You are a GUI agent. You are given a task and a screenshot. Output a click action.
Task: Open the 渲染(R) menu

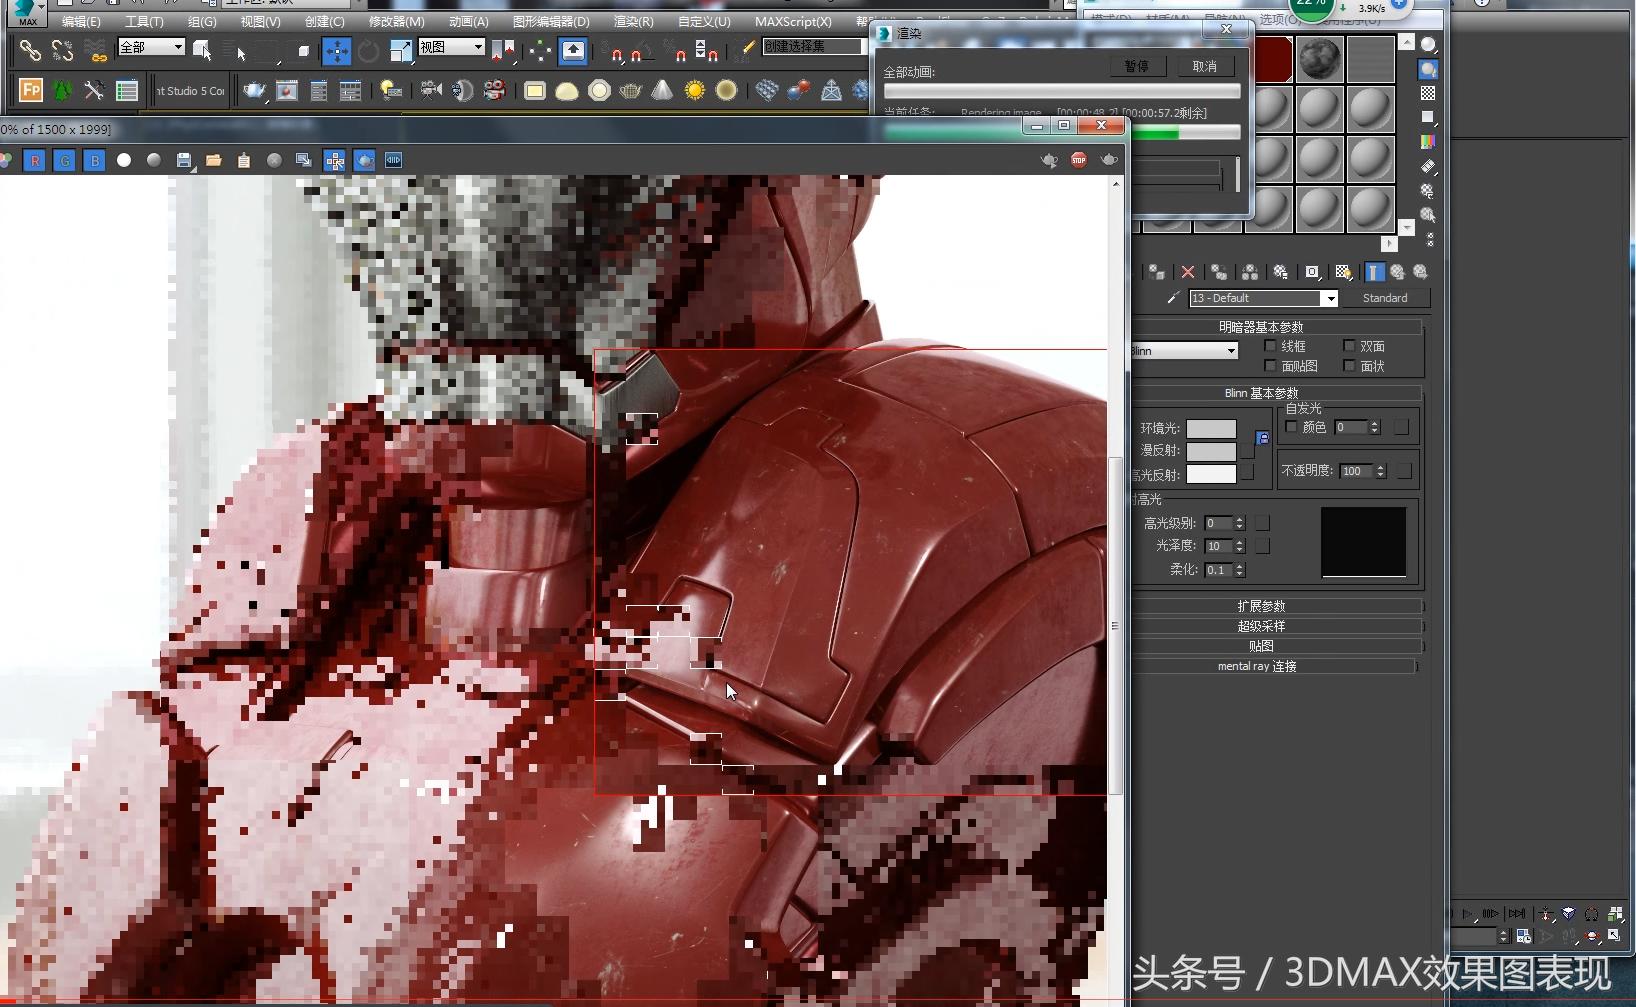coord(632,21)
